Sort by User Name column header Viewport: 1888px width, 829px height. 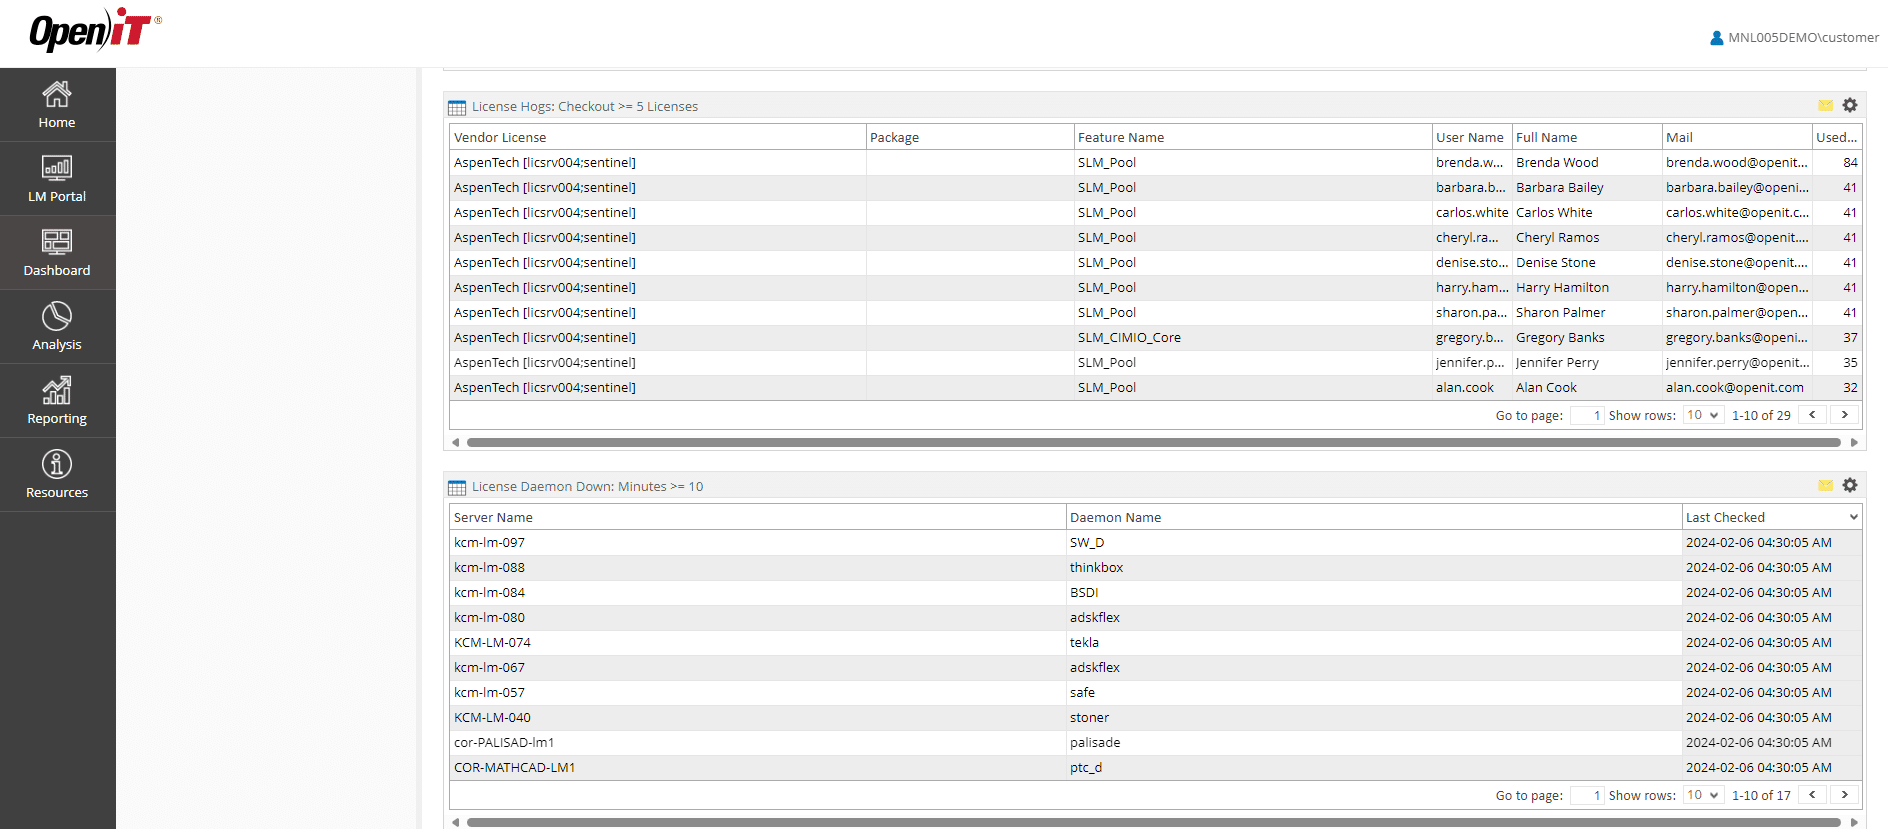pos(1472,137)
